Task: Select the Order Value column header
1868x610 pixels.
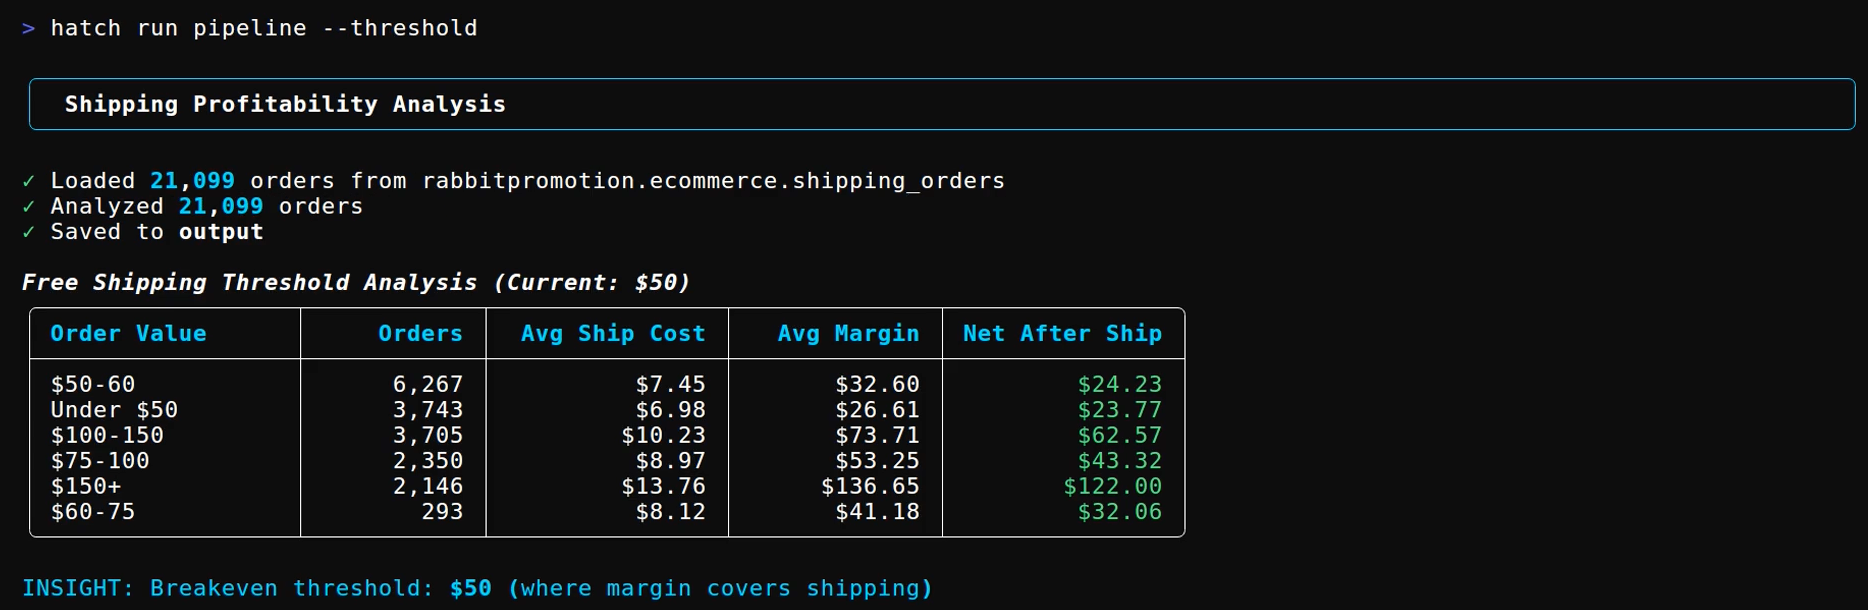Action: click(x=128, y=334)
